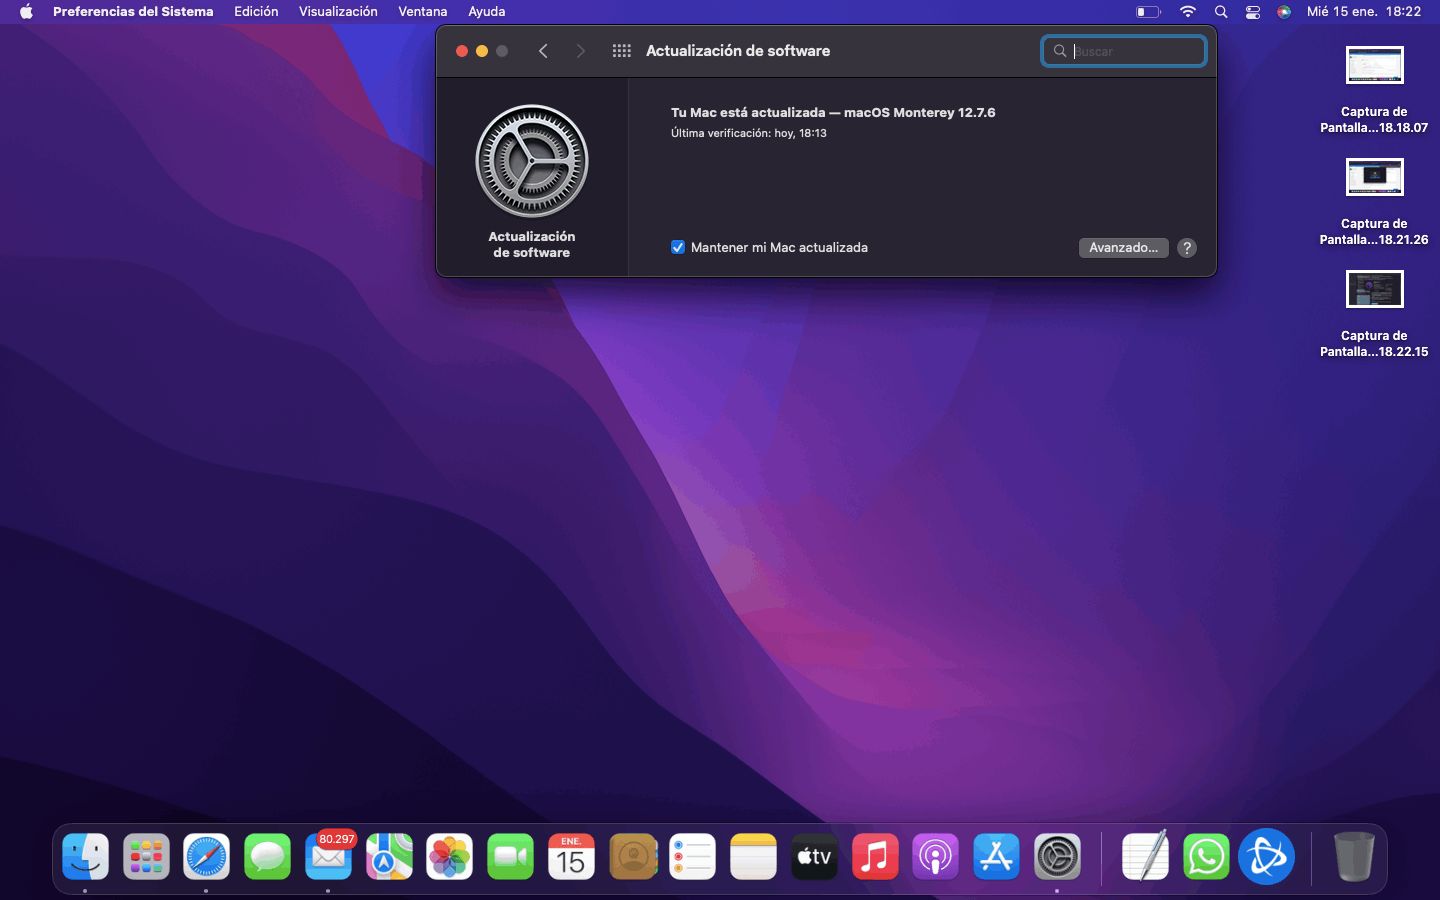Open Control Center in the menu bar
Viewport: 1440px width, 900px height.
1253,12
